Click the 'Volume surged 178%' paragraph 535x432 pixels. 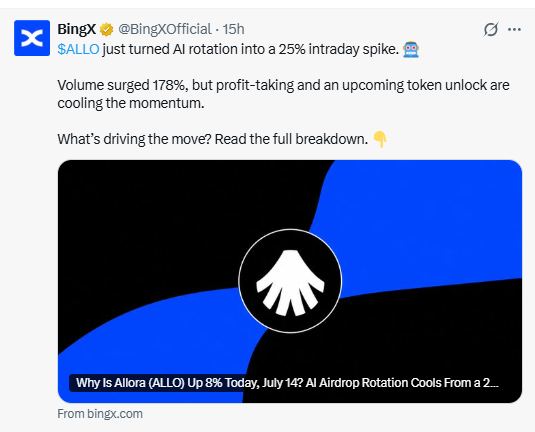(x=283, y=94)
